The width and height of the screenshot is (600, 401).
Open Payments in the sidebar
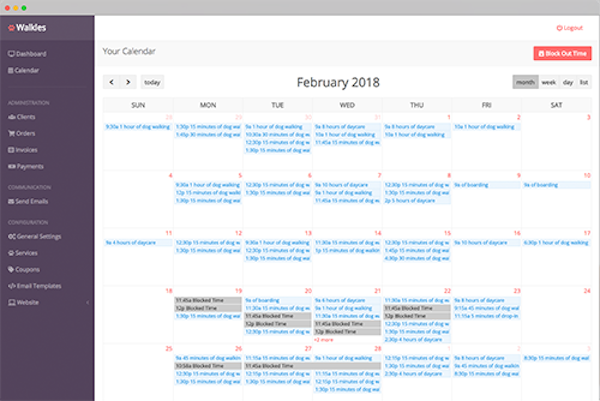(x=26, y=166)
